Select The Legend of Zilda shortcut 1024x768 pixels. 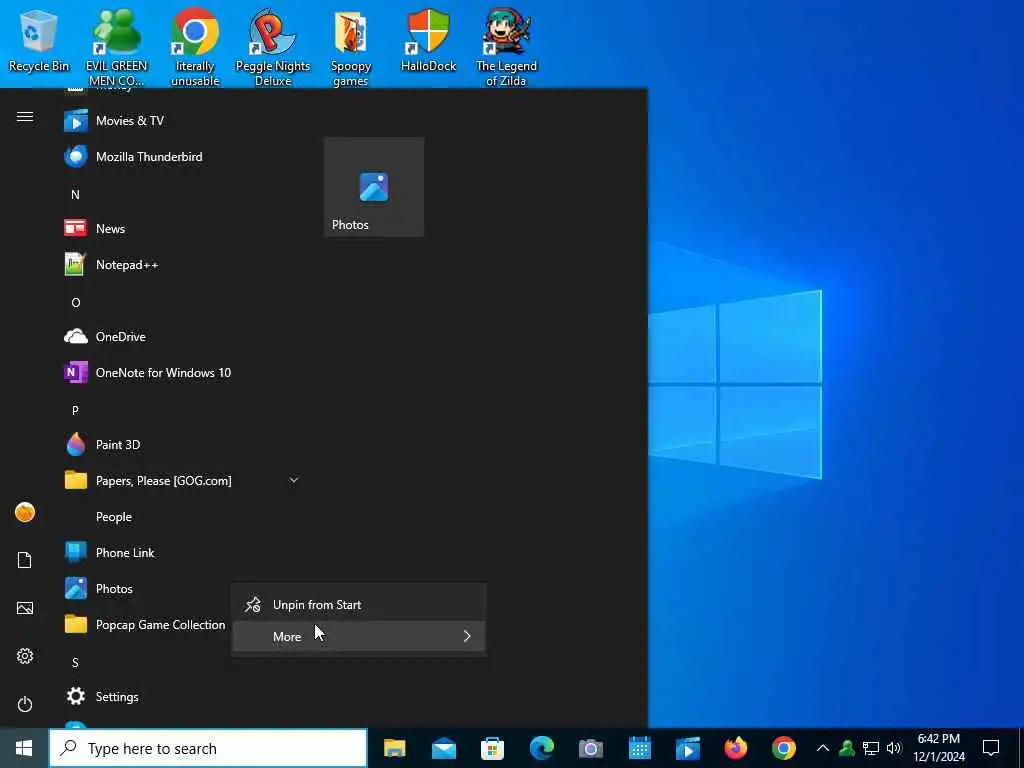(x=506, y=47)
